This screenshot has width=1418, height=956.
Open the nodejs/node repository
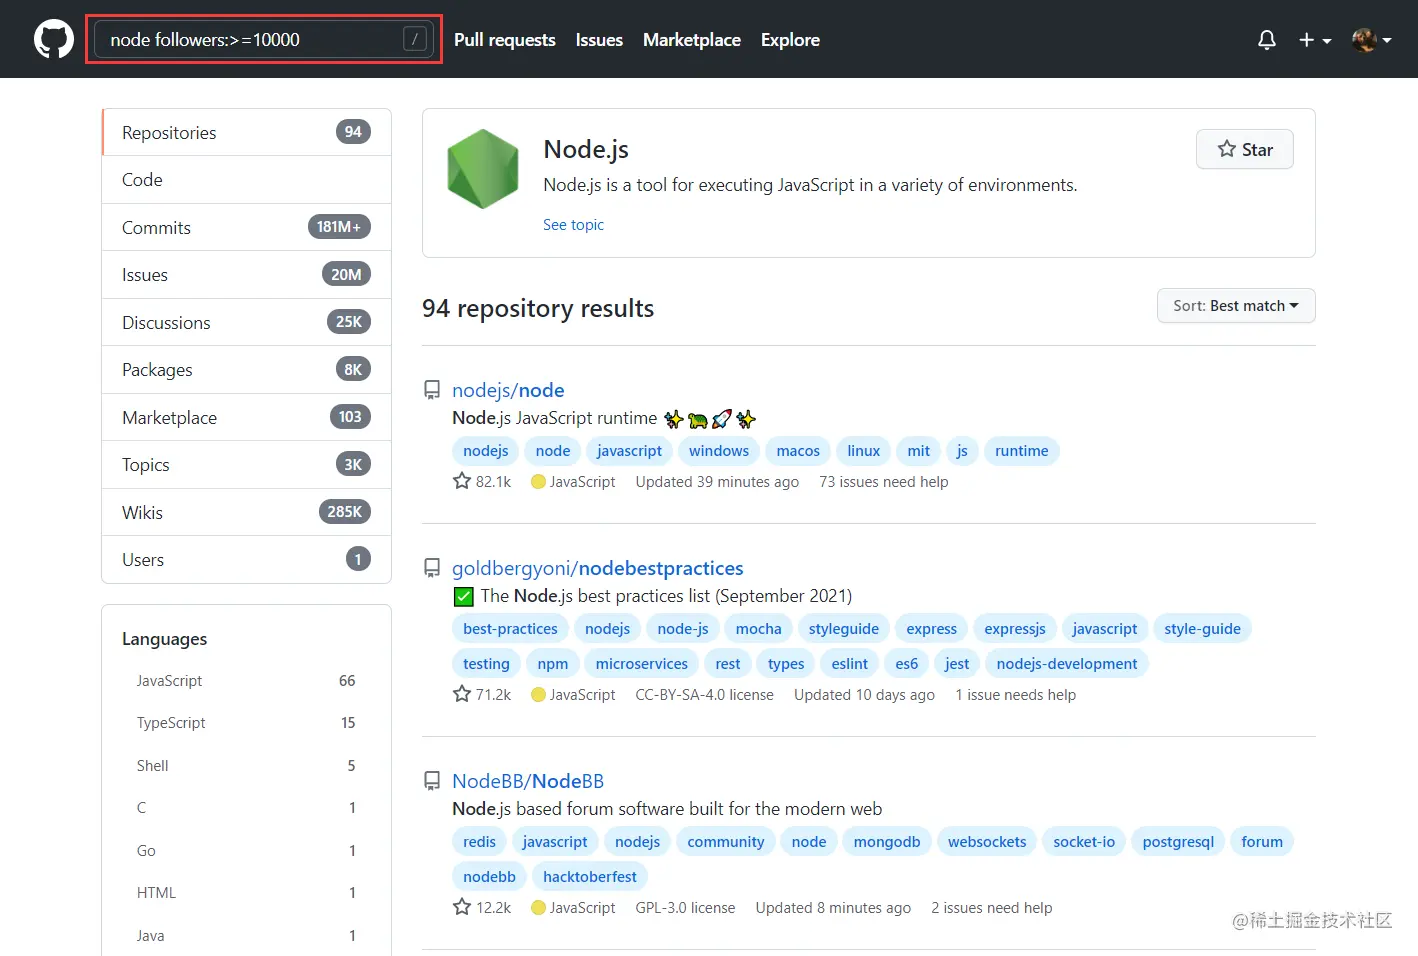(508, 390)
